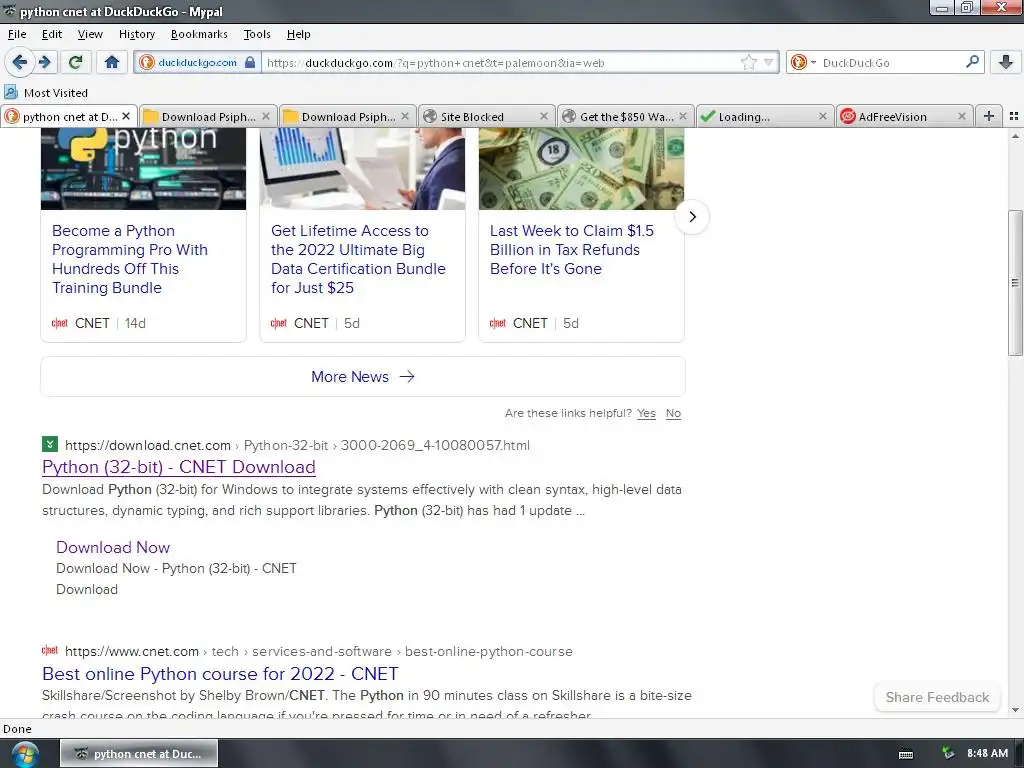Open the Help menu
Screen dimensions: 1024x768
coord(298,34)
